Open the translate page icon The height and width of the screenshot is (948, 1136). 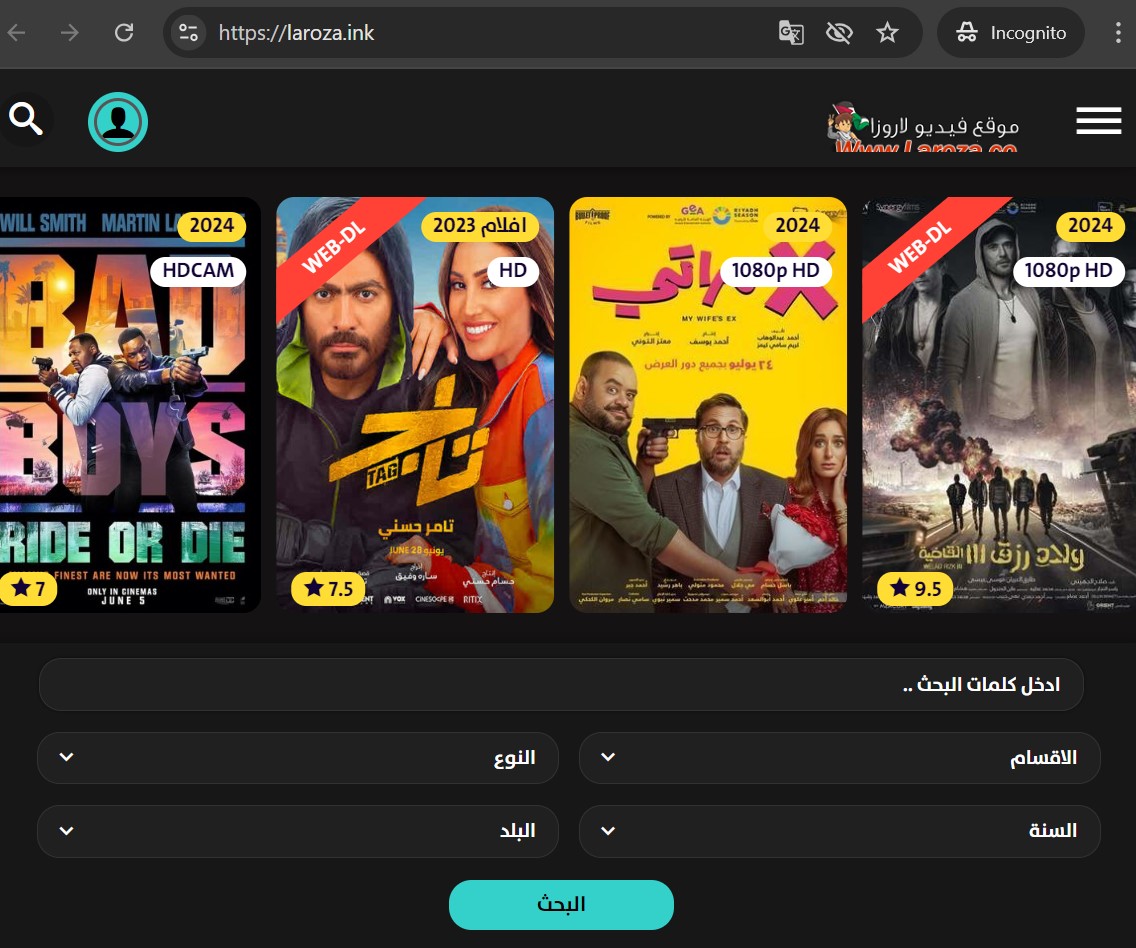point(790,33)
